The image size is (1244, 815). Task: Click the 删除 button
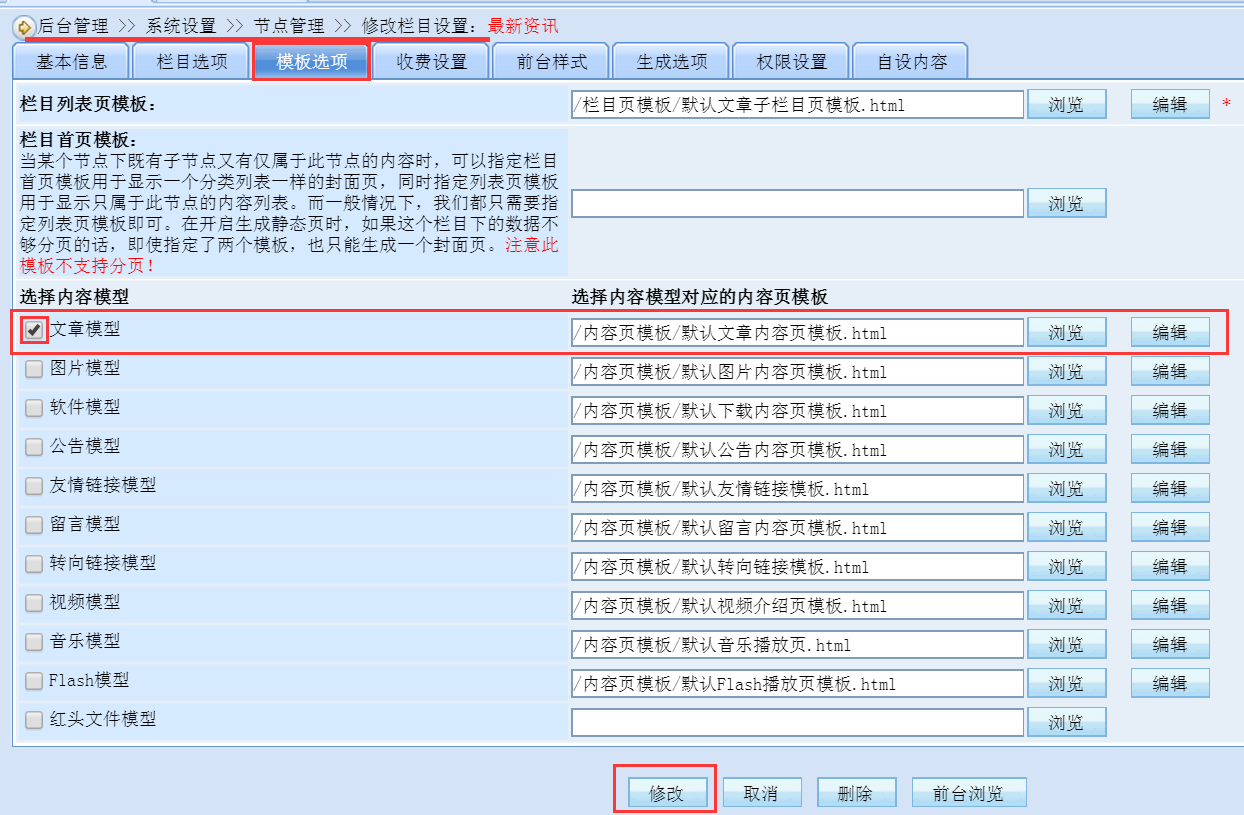click(856, 793)
